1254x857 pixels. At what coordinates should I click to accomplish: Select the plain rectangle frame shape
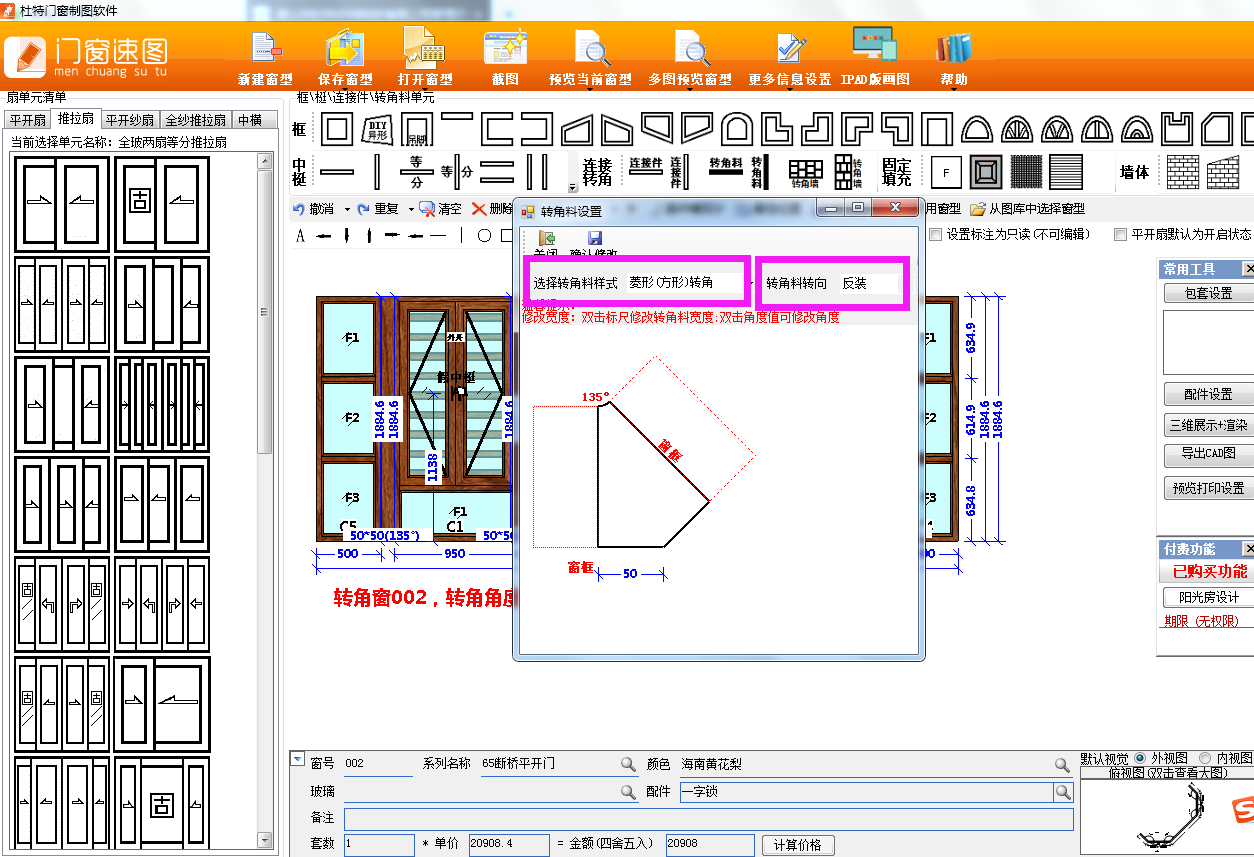336,129
